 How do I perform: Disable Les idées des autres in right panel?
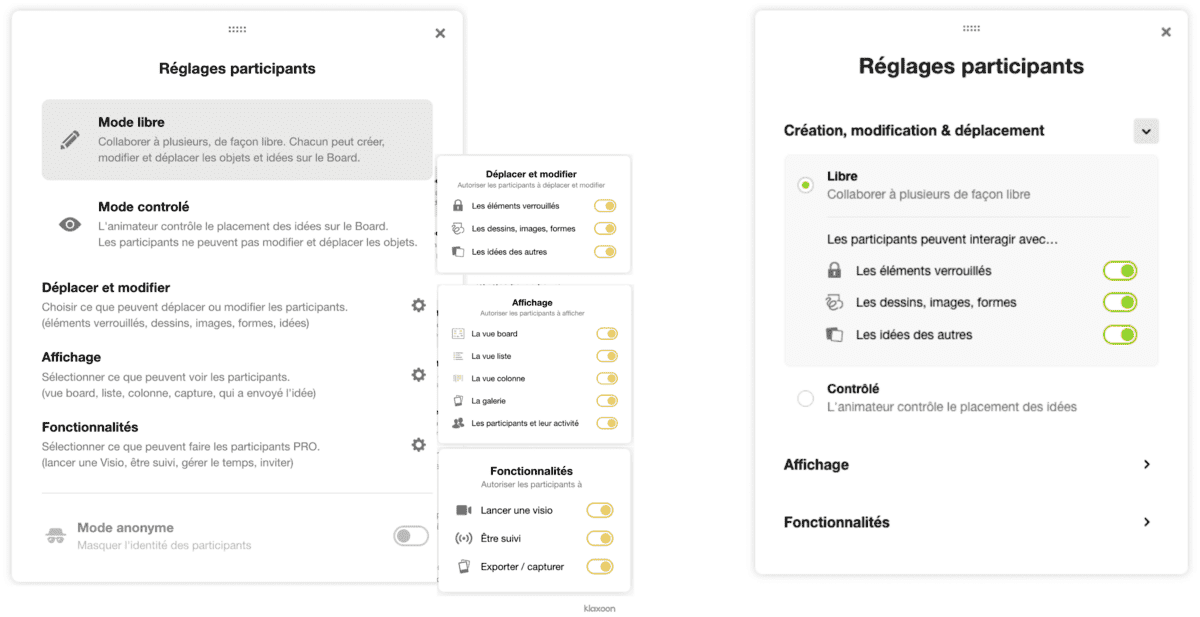click(1120, 335)
